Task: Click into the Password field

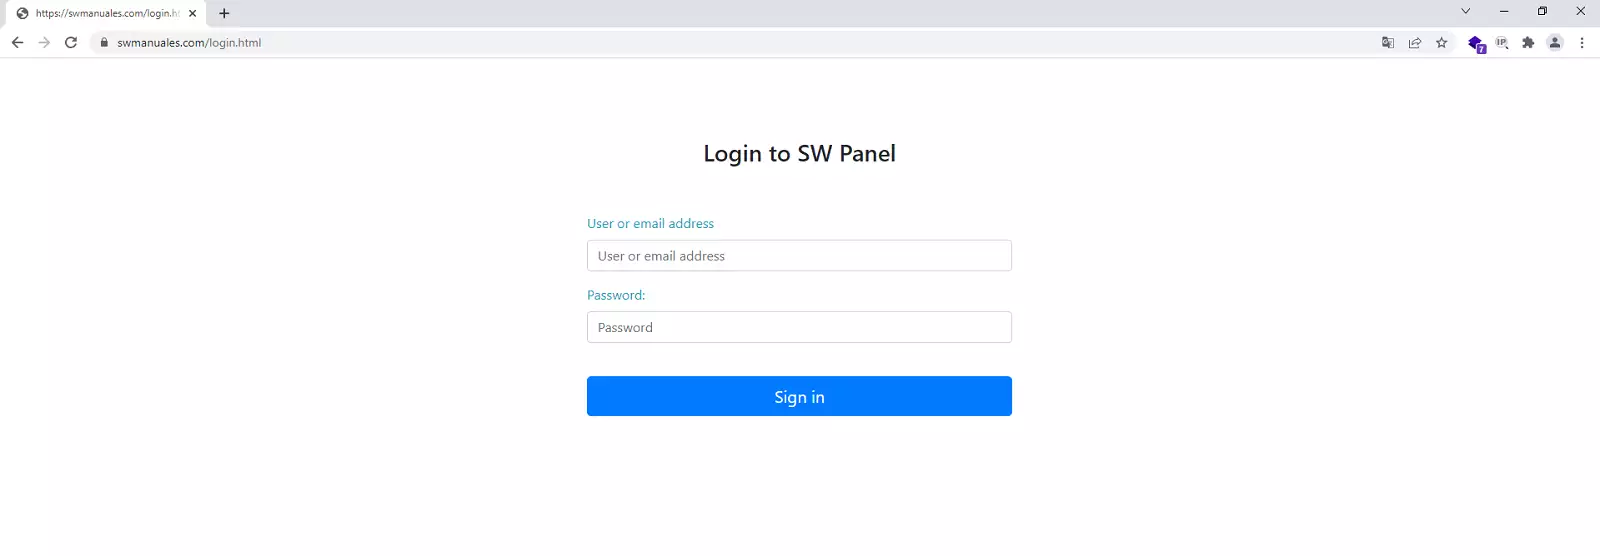Action: point(799,327)
